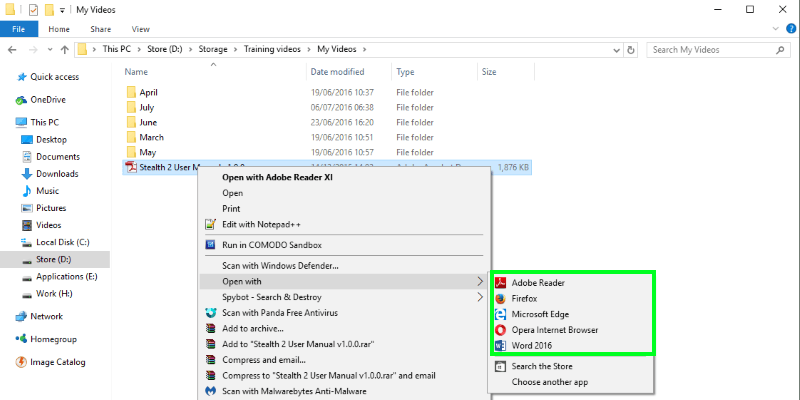Switch to the View ribbon tab
This screenshot has height=400, width=800.
(141, 29)
